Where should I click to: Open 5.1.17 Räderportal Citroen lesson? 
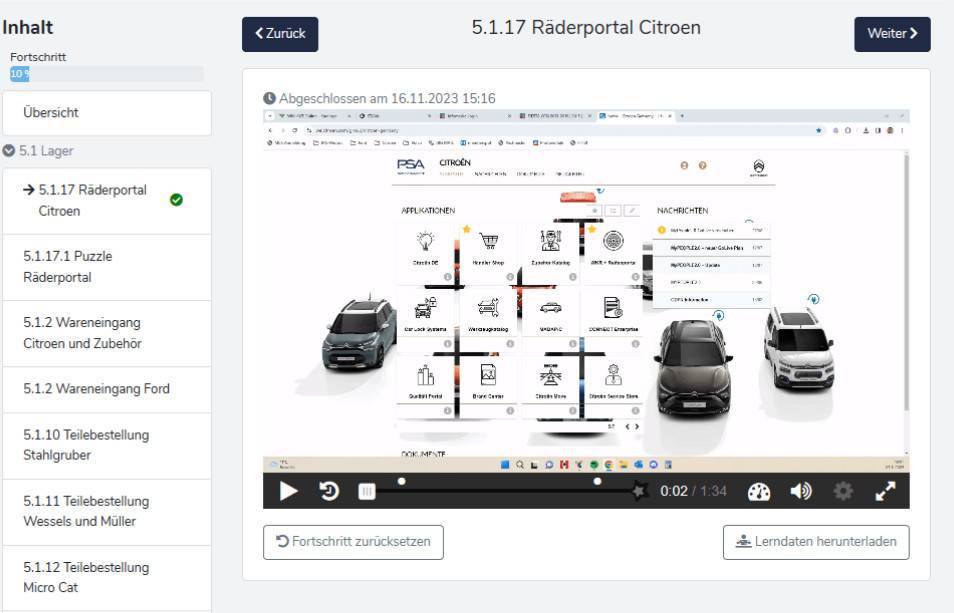pyautogui.click(x=106, y=201)
